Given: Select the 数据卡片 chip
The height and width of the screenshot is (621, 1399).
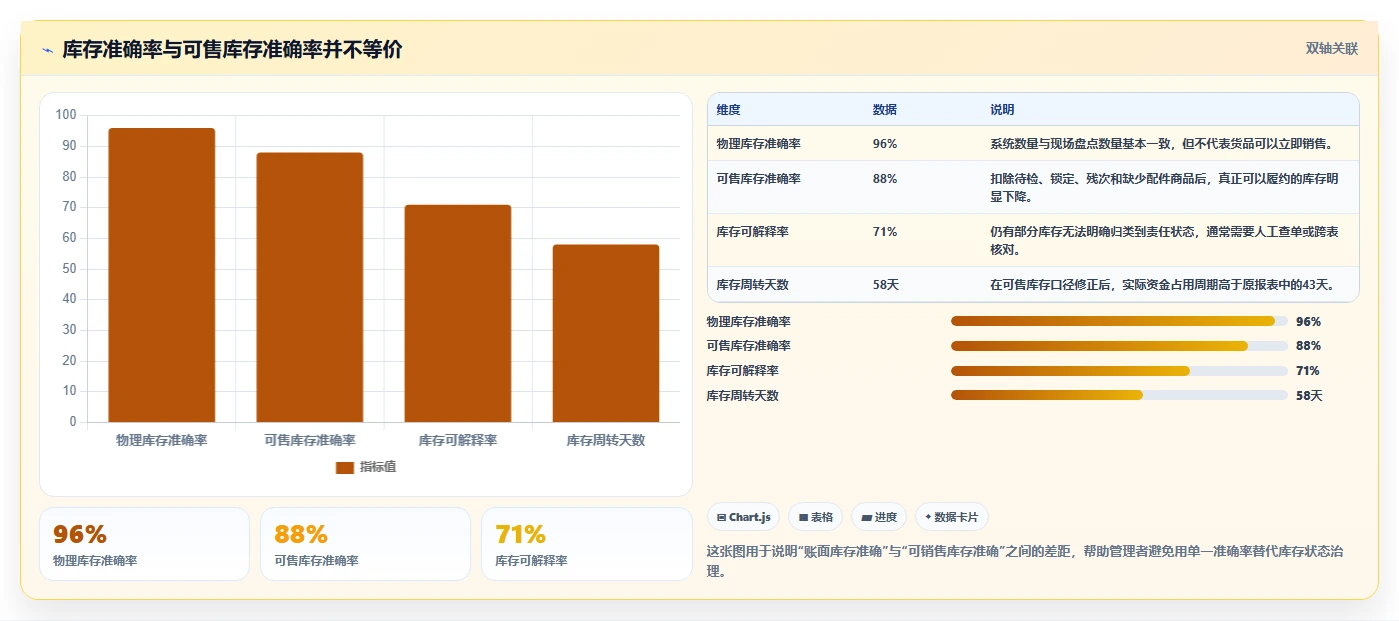Looking at the screenshot, I should click(952, 517).
